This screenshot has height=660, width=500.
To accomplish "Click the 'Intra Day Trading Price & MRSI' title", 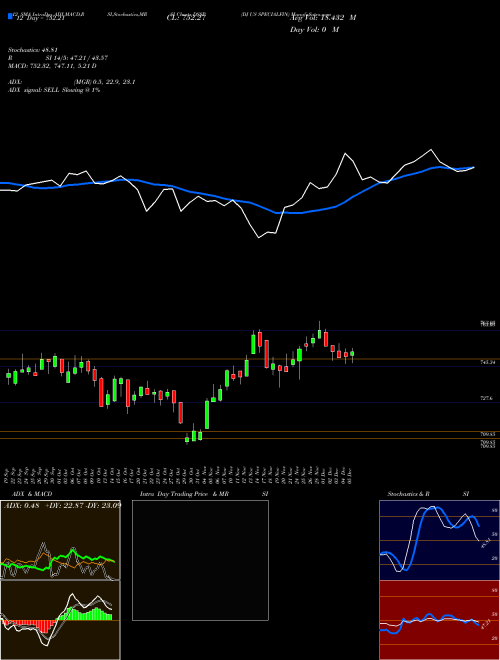I will click(204, 494).
